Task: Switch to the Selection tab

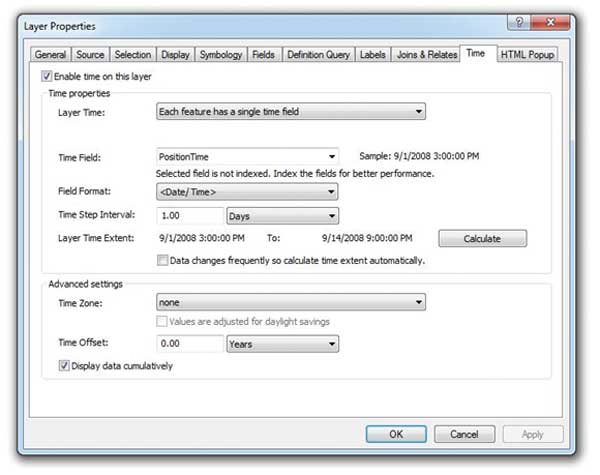Action: [x=133, y=55]
